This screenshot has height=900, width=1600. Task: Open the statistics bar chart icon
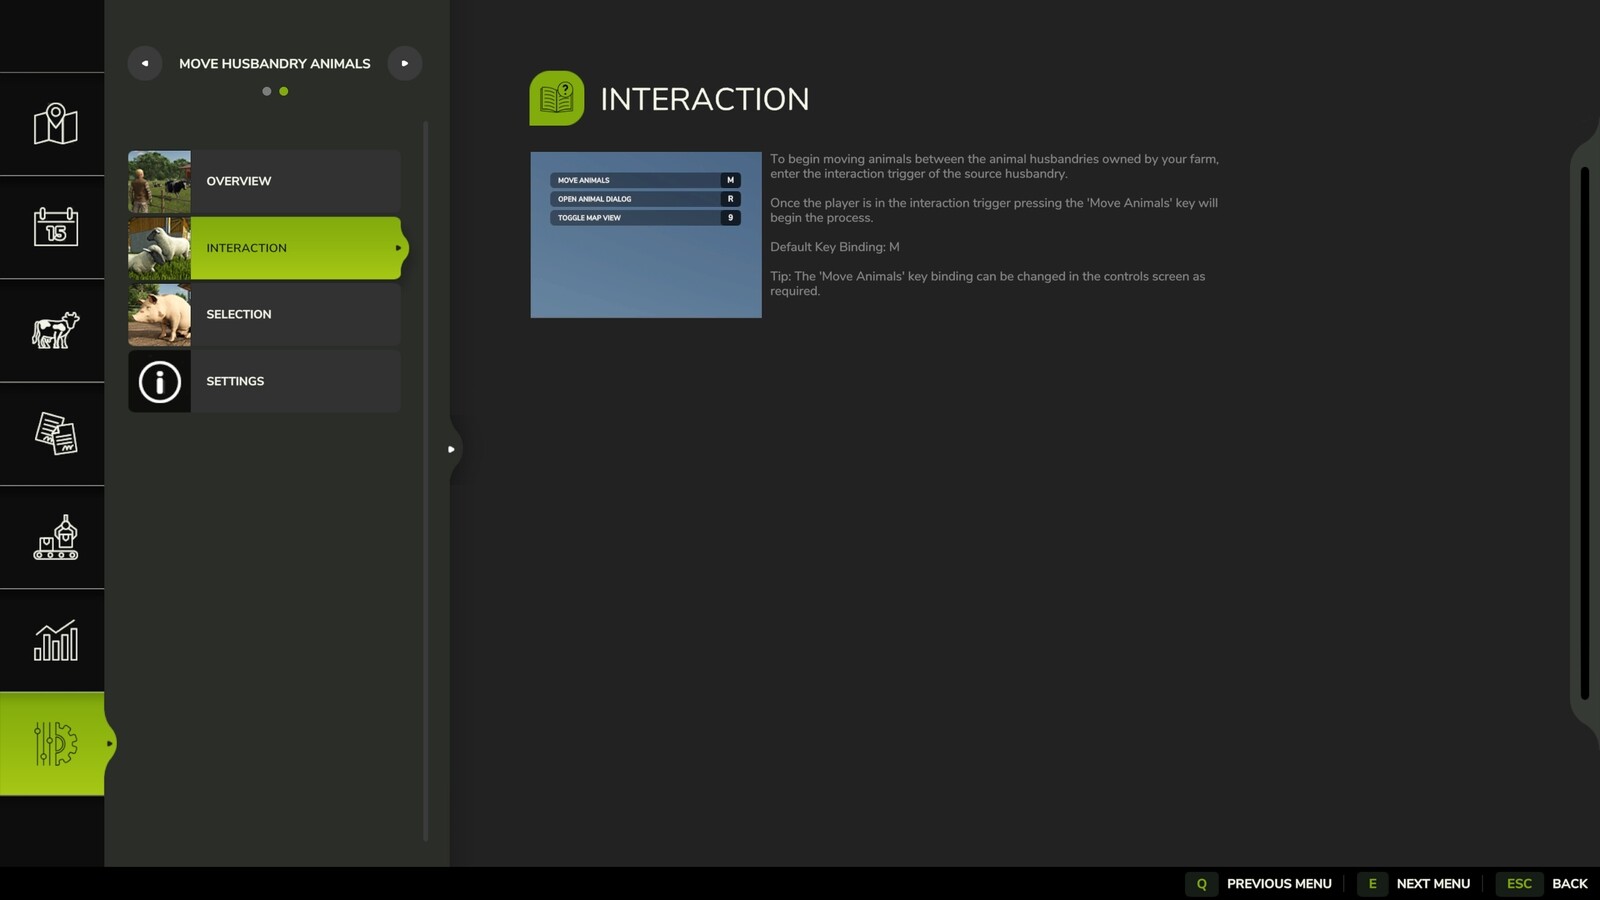(55, 640)
